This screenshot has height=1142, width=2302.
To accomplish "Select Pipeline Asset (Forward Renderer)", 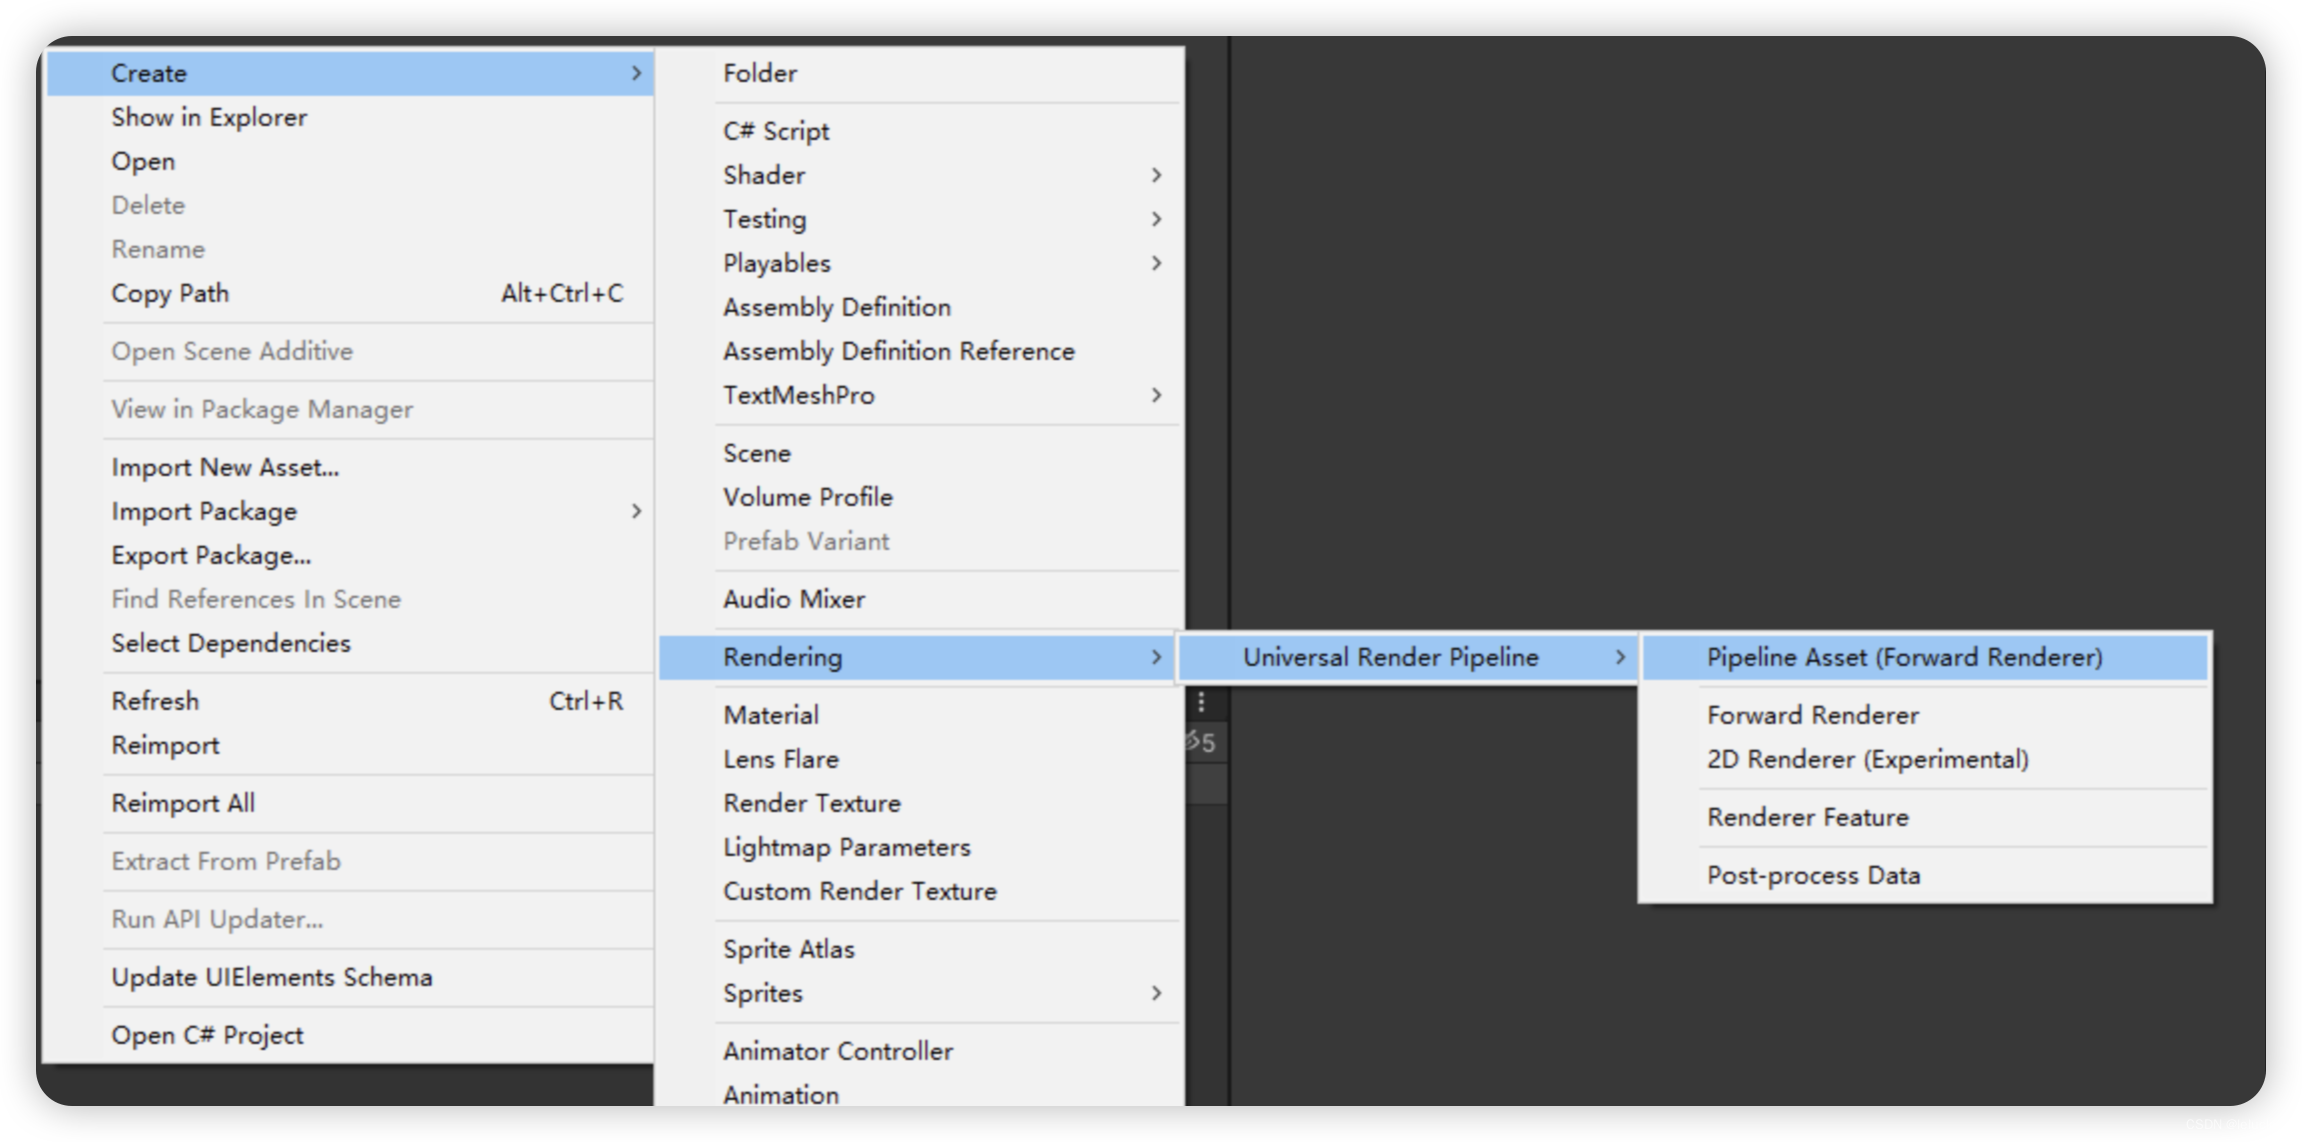I will (x=1902, y=657).
